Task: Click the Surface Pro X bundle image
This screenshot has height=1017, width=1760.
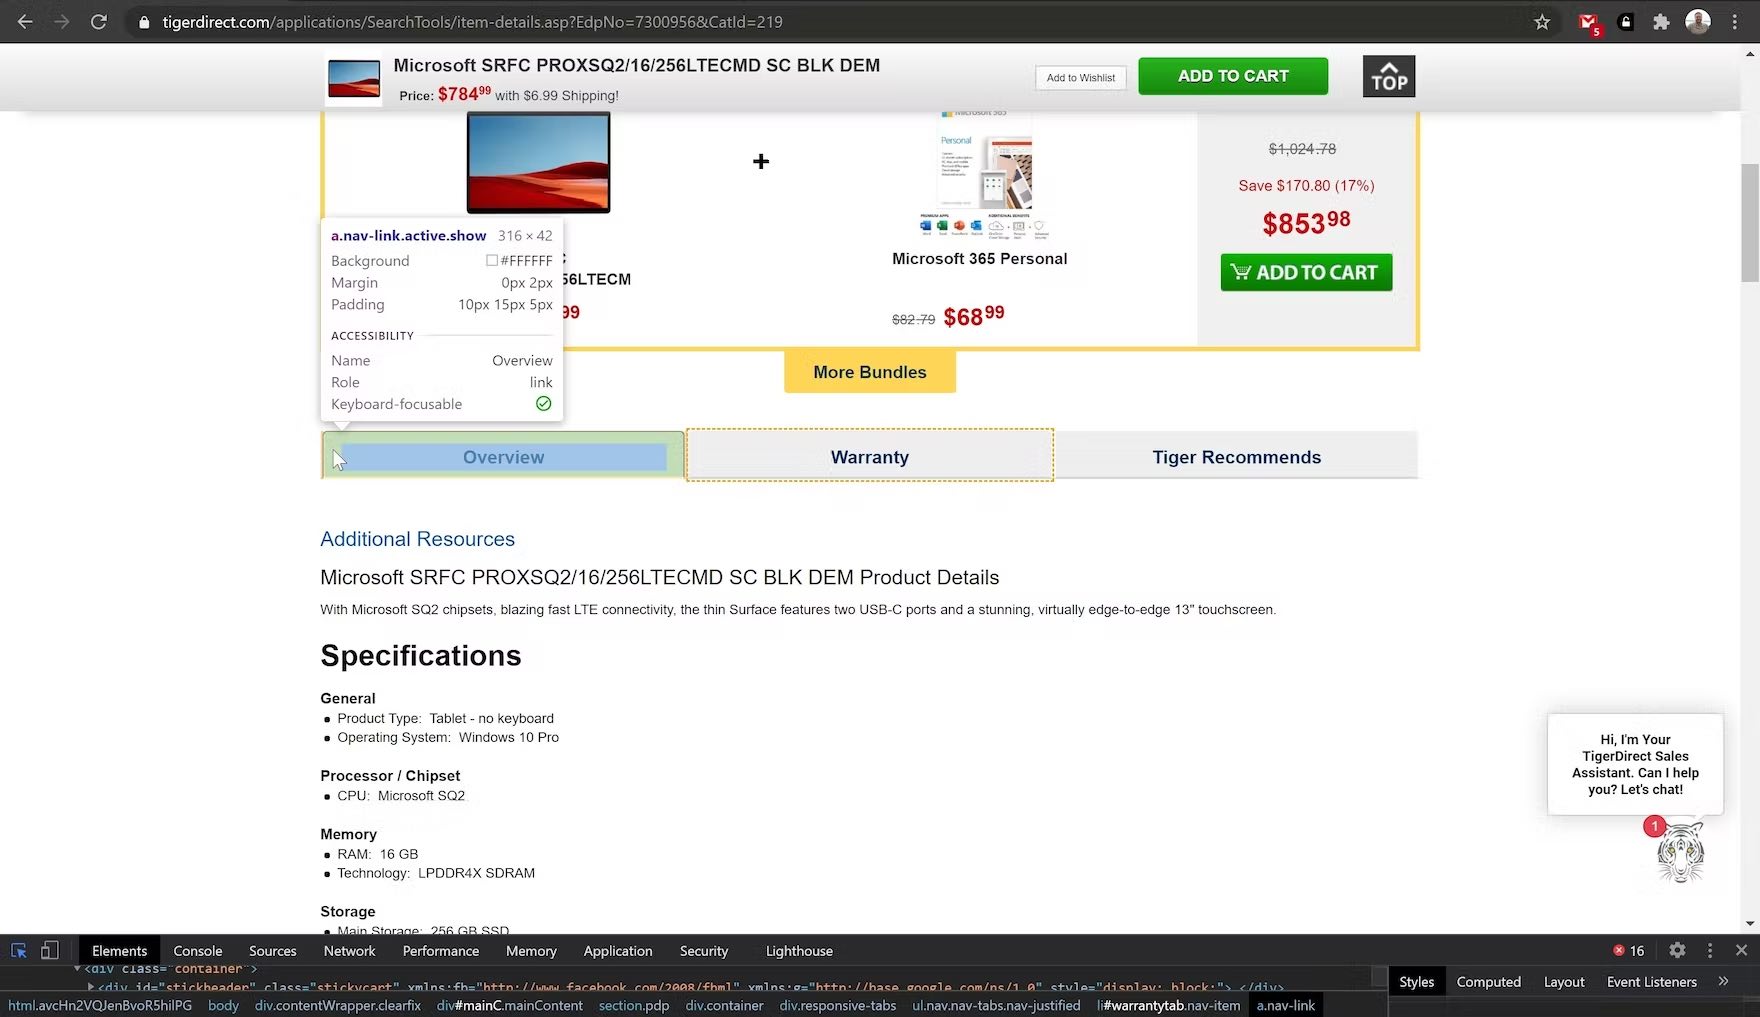Action: 538,162
